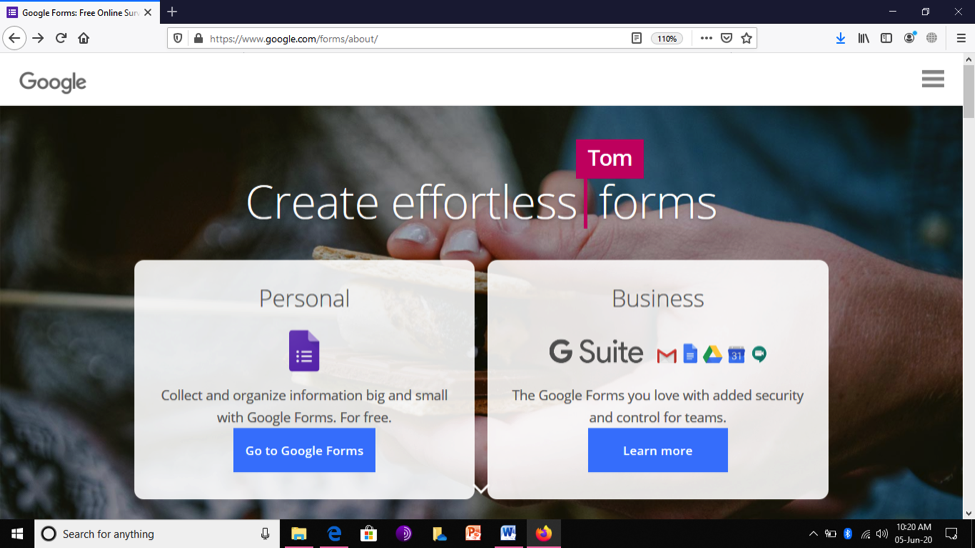
Task: Click the globe extension icon
Action: [x=931, y=38]
